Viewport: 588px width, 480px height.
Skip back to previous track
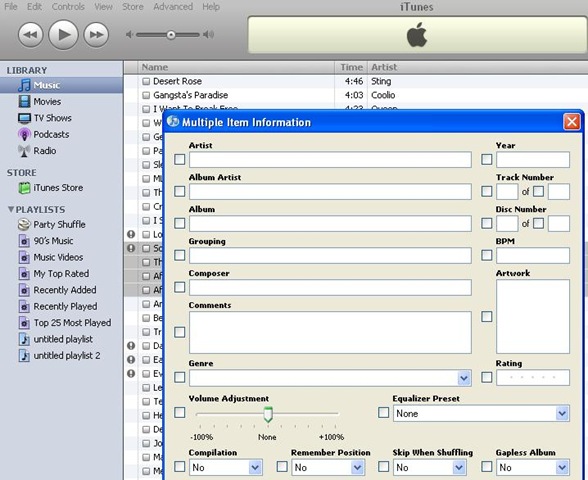pyautogui.click(x=31, y=35)
